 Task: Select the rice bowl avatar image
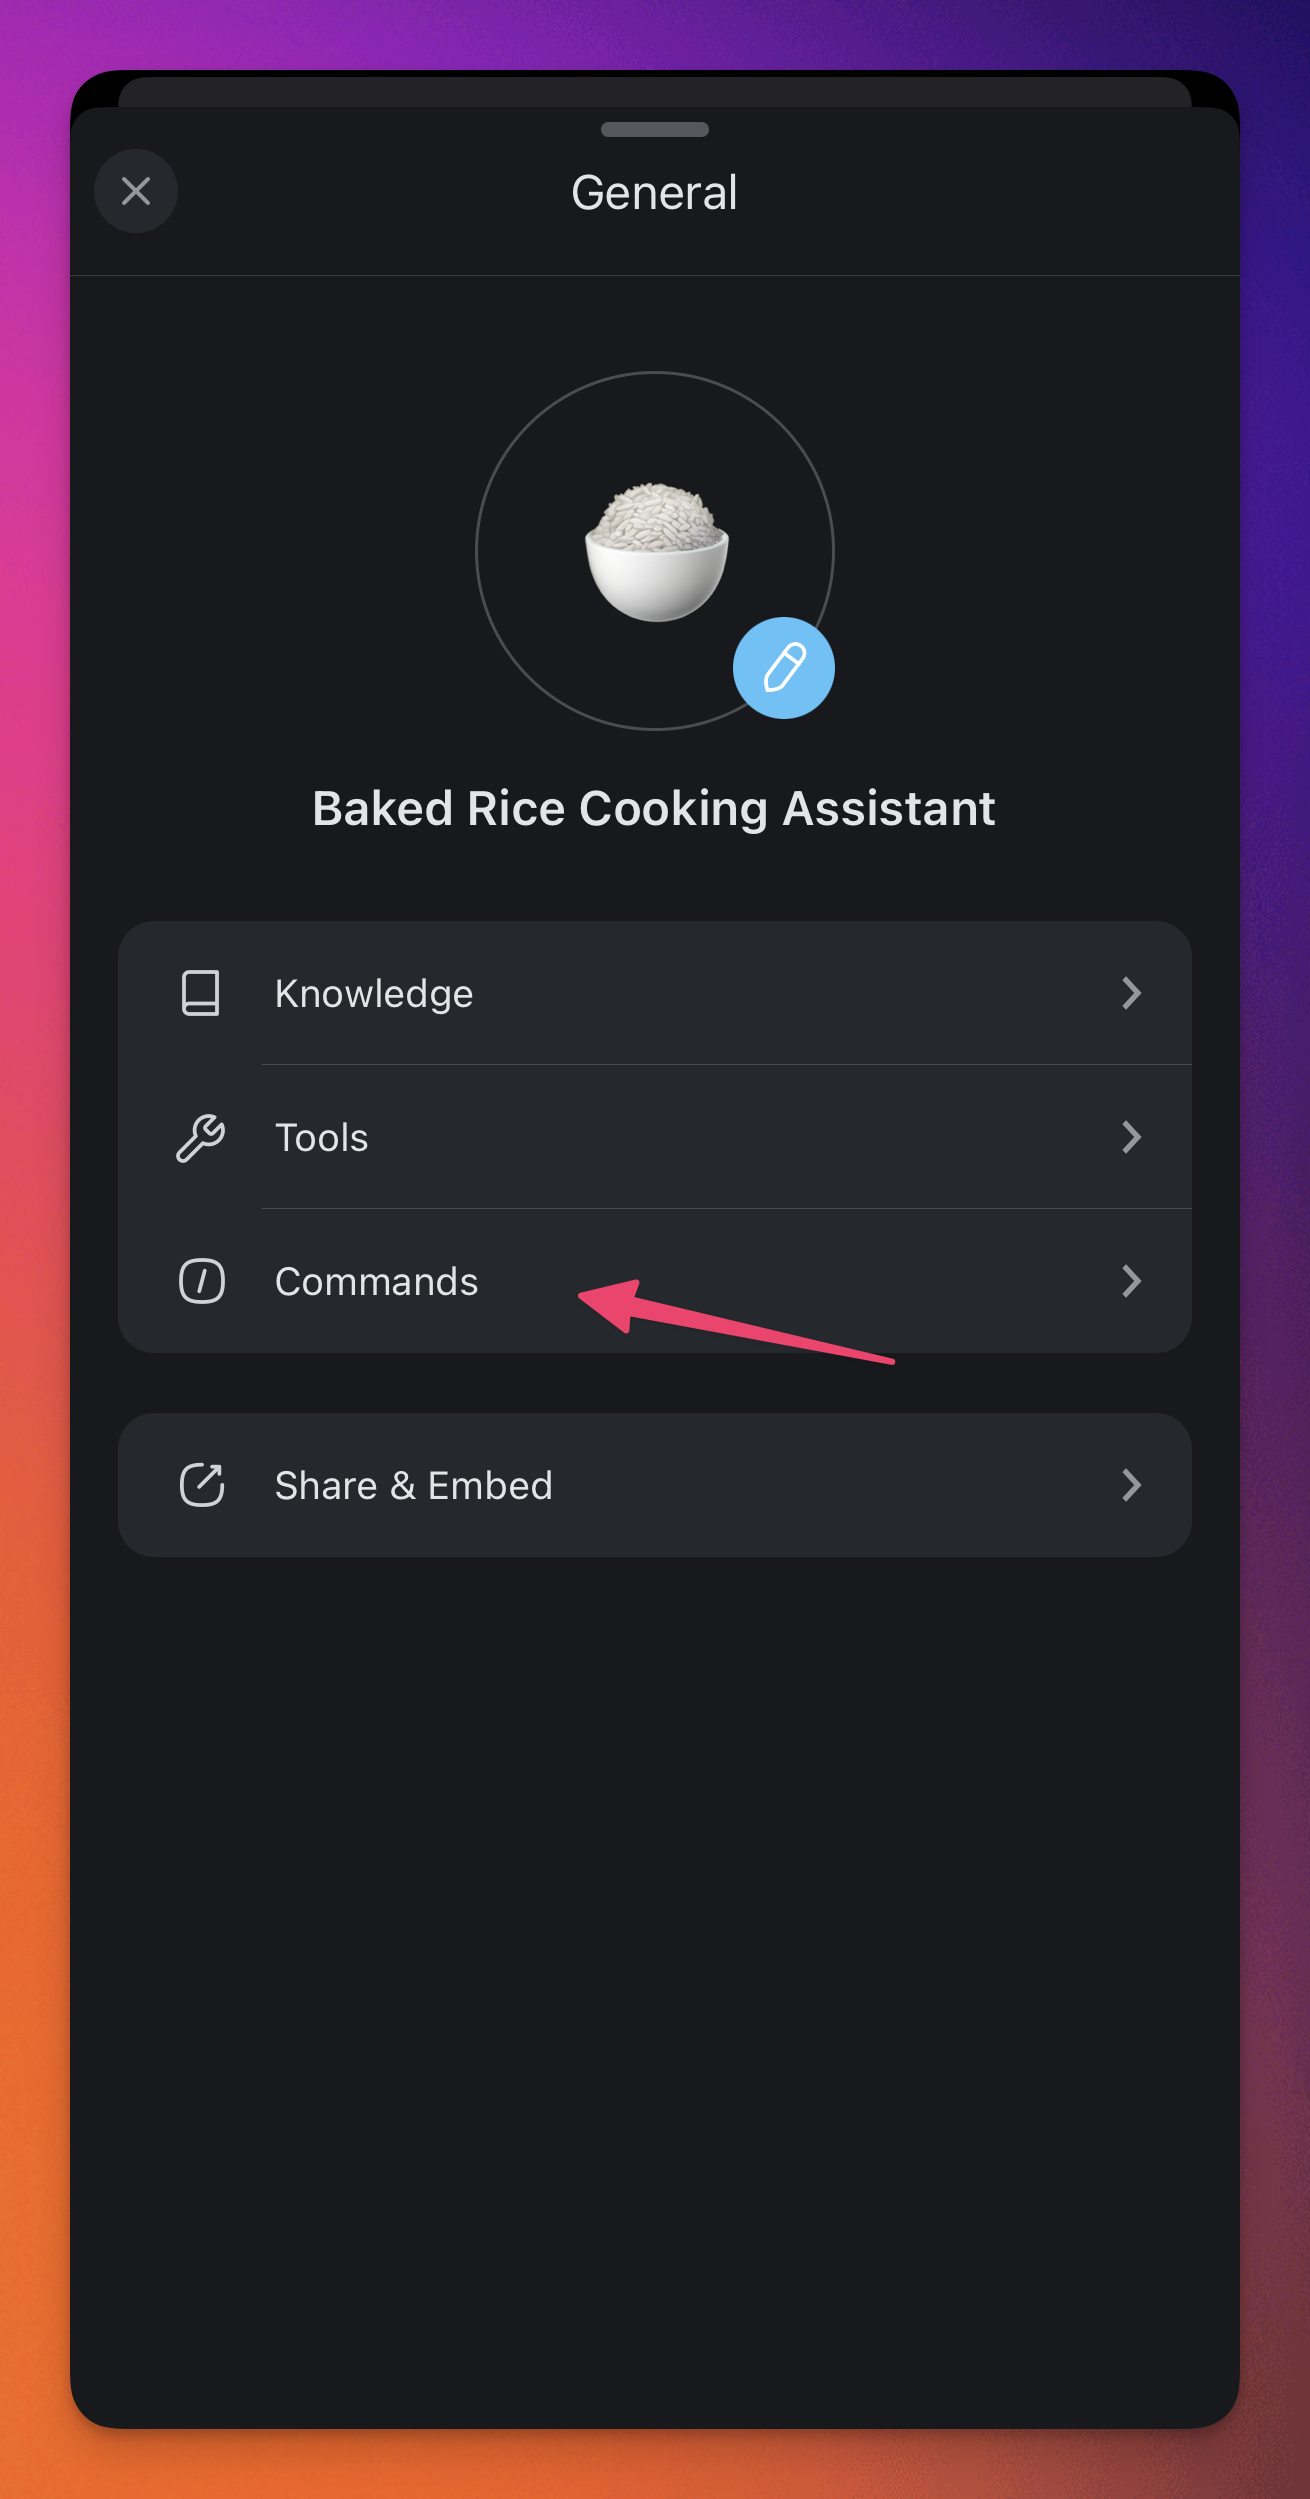[x=656, y=552]
